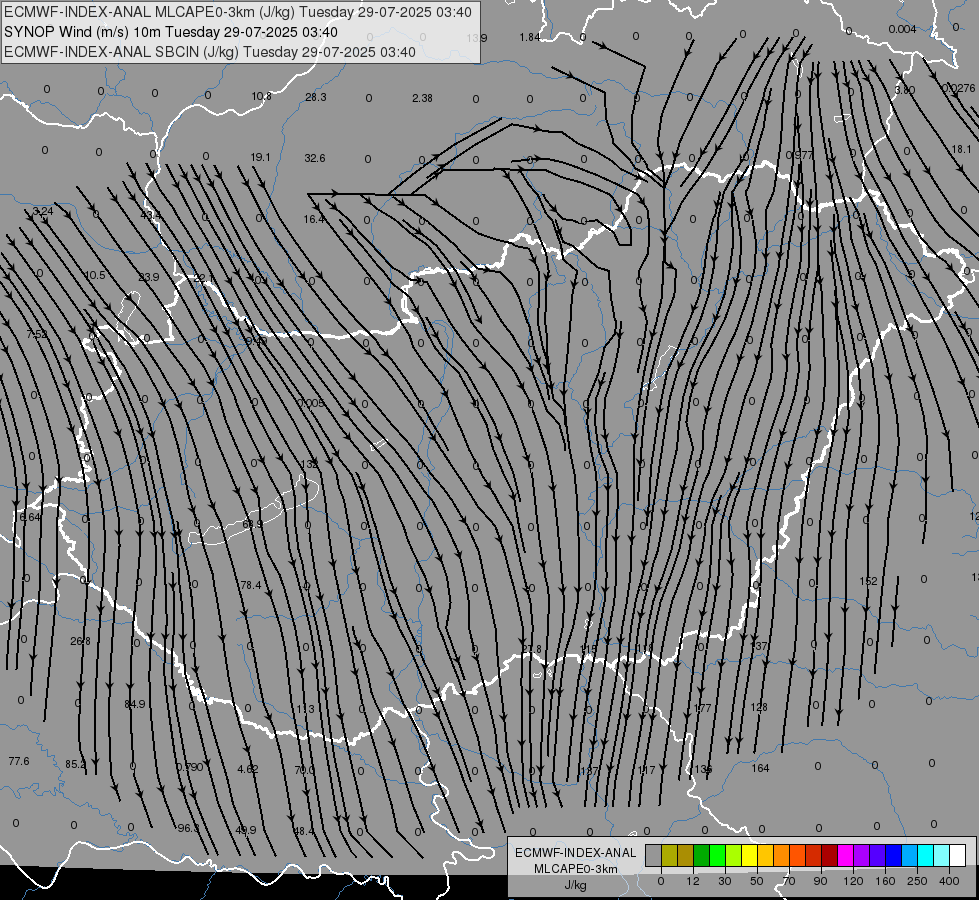
Task: Click the map value 49.9
Action: click(246, 830)
